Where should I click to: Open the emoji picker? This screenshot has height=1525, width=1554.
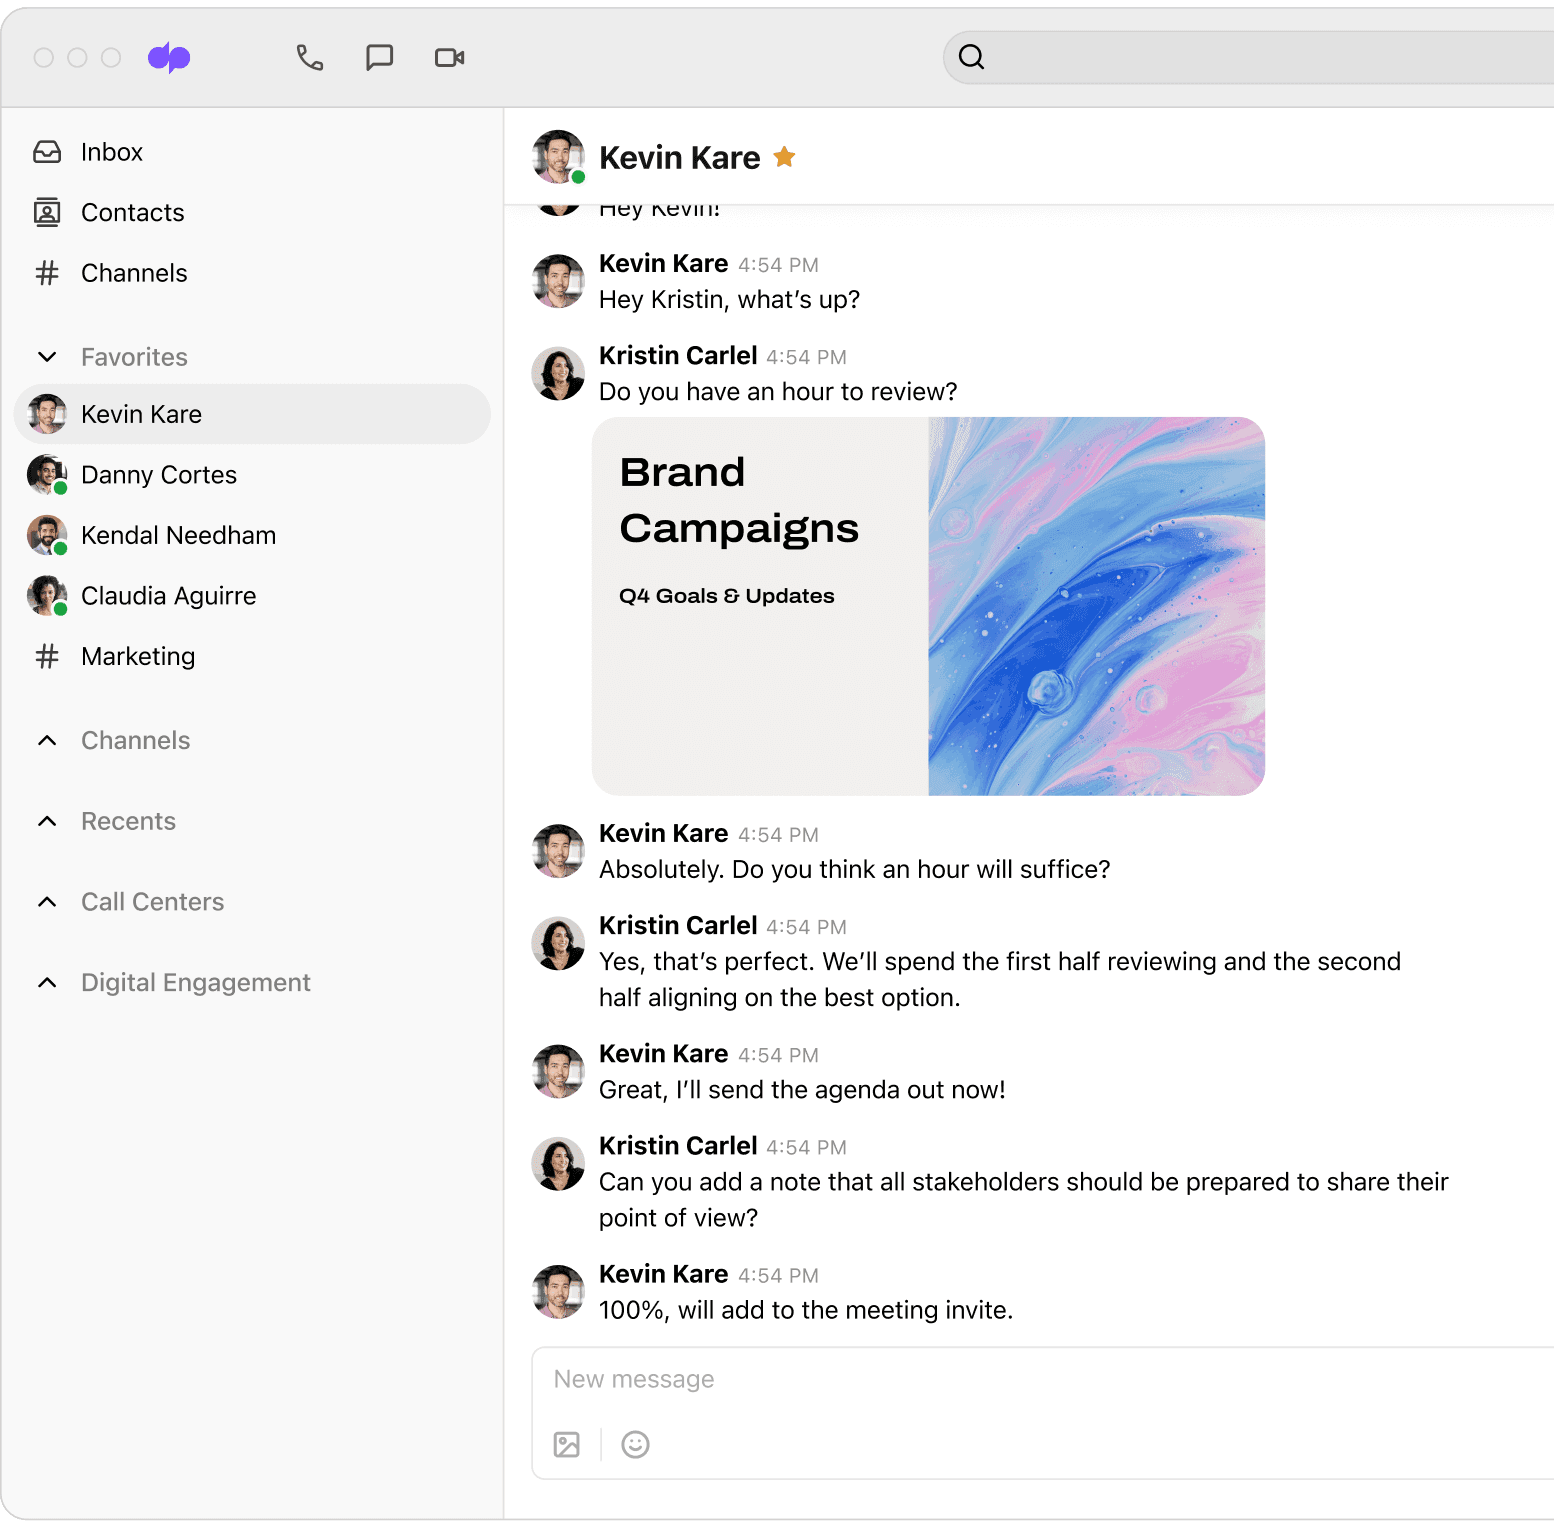tap(635, 1444)
